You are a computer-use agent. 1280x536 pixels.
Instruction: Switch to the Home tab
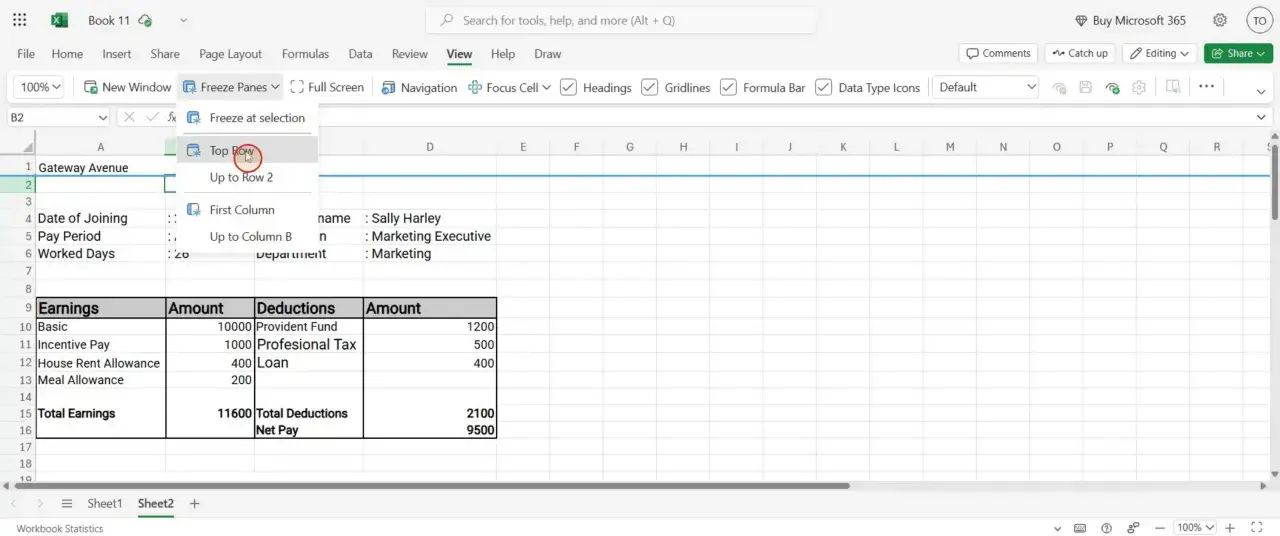point(67,54)
